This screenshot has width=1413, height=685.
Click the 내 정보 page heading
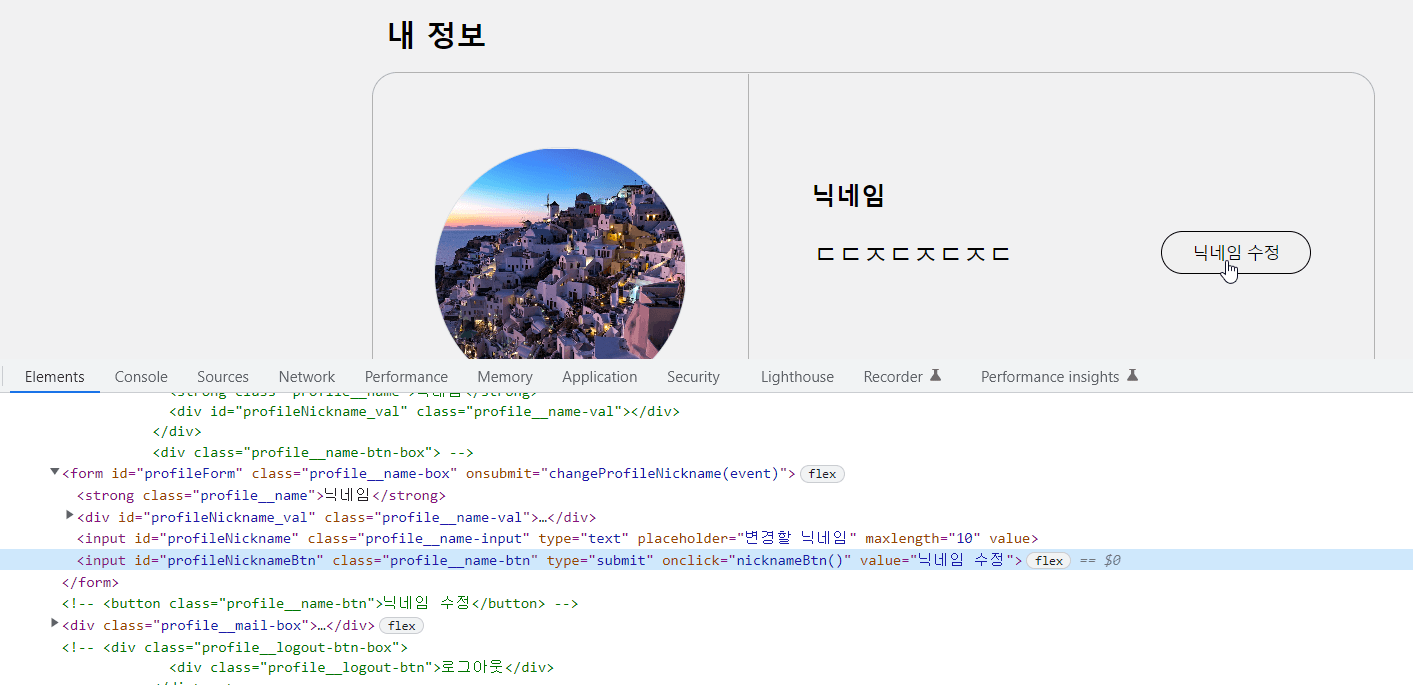[436, 35]
